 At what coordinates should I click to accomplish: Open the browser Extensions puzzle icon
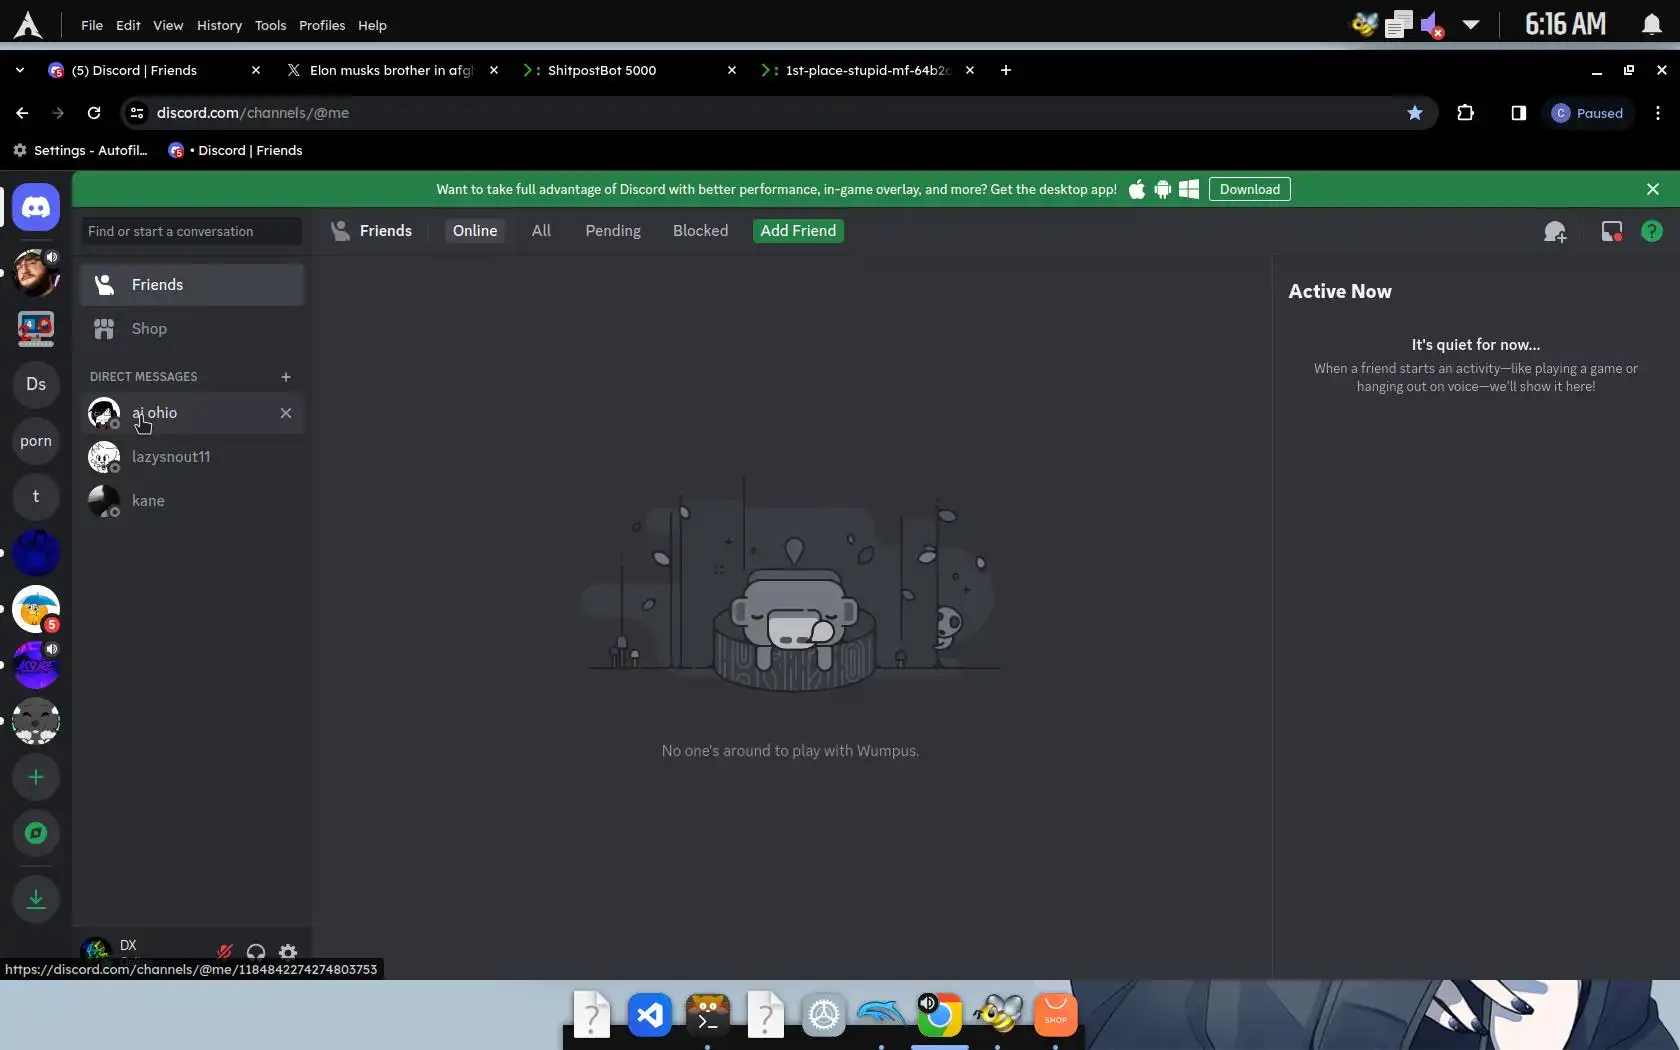pyautogui.click(x=1466, y=113)
